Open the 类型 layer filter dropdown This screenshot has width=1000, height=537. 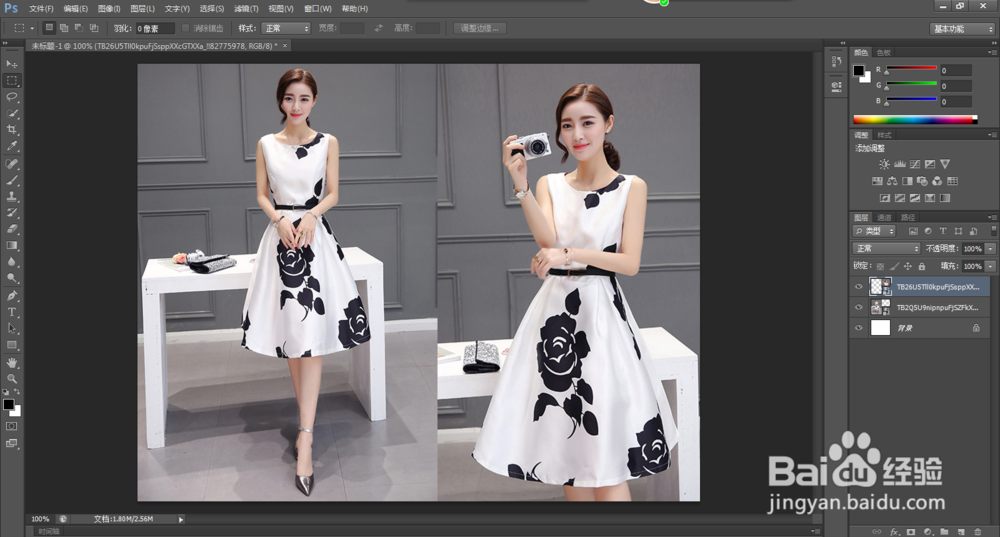point(874,231)
